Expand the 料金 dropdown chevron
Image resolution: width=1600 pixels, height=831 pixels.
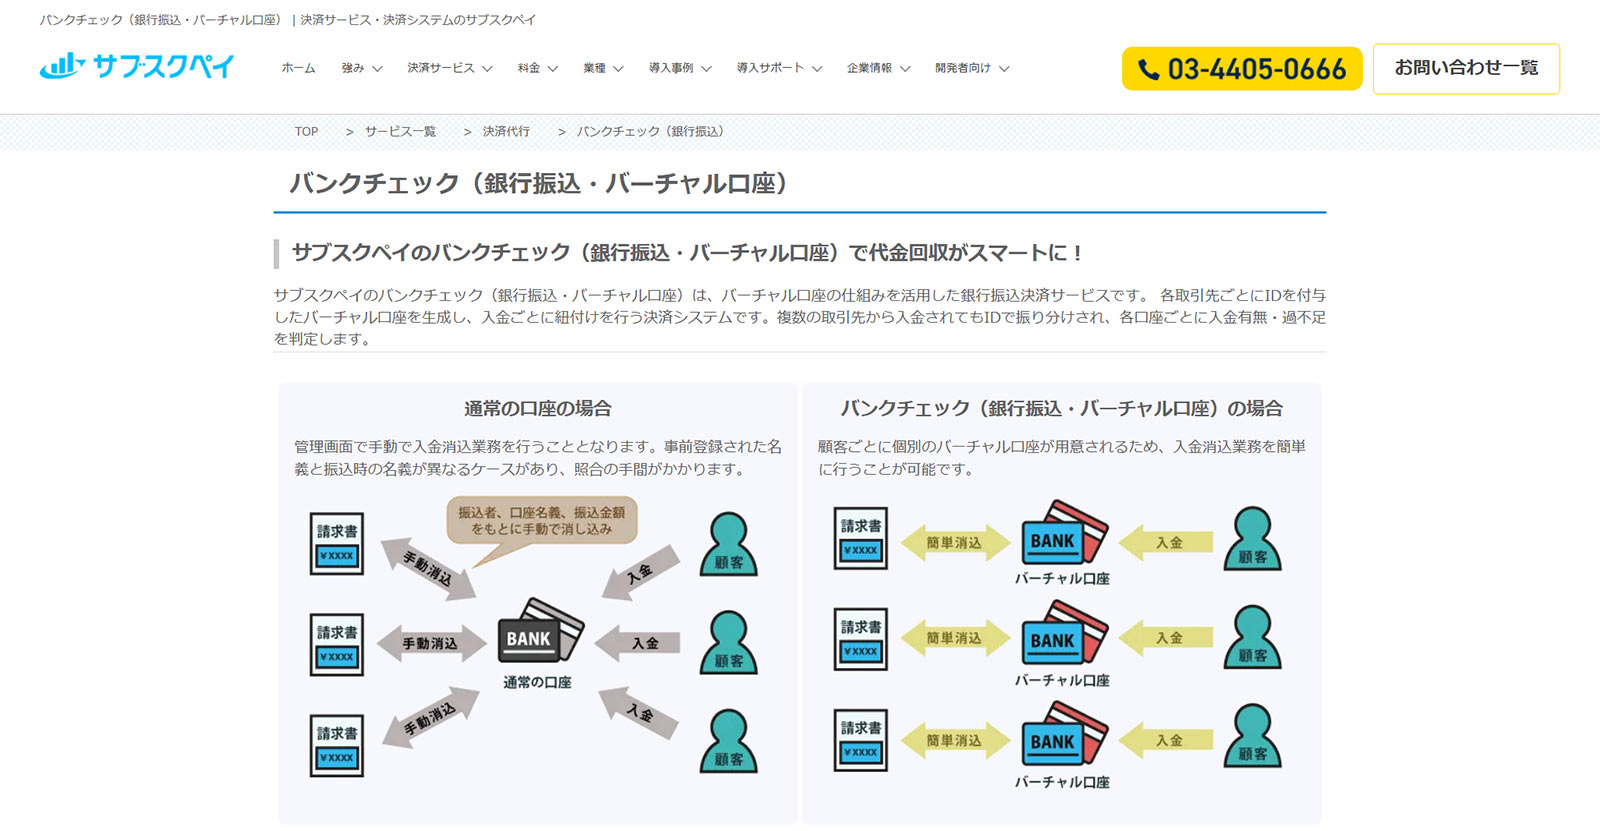click(x=552, y=69)
